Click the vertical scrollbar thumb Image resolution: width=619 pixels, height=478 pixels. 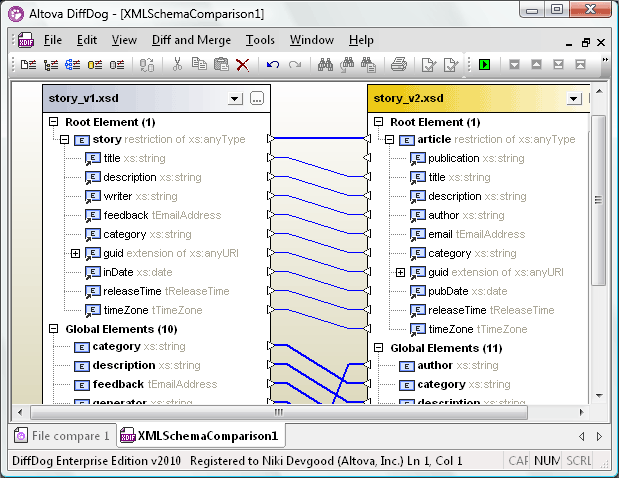[599, 200]
